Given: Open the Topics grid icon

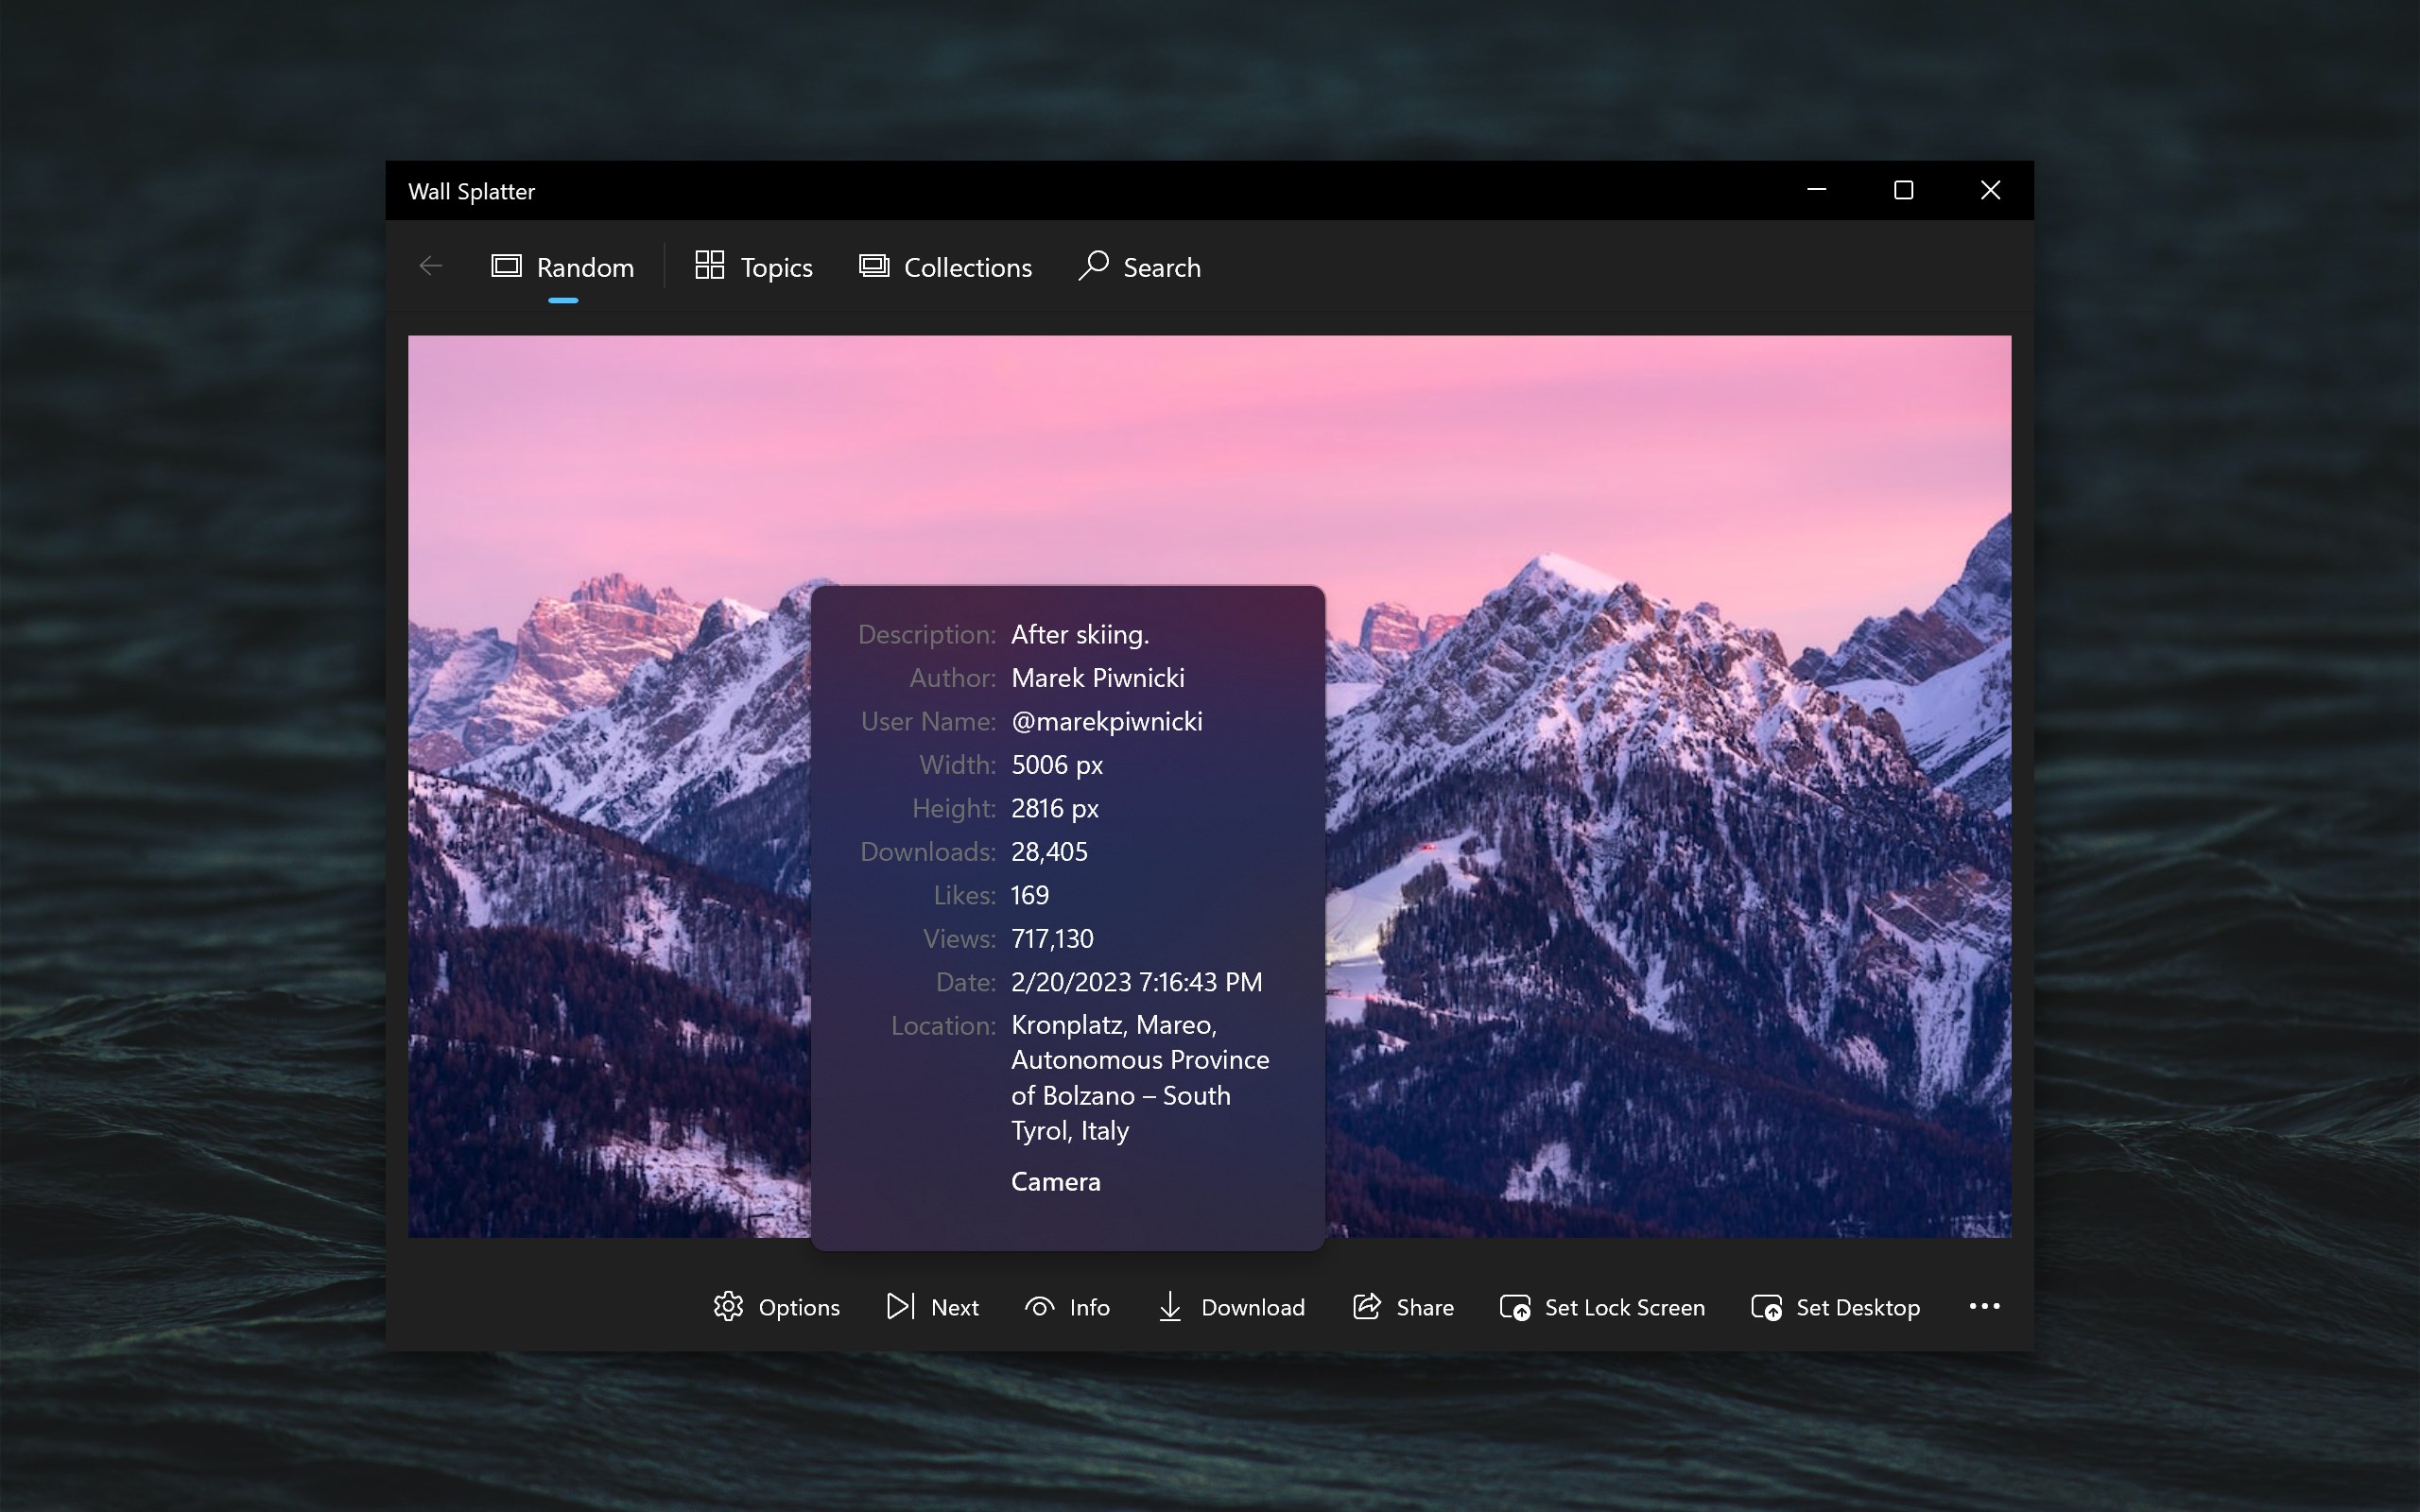Looking at the screenshot, I should pos(709,266).
